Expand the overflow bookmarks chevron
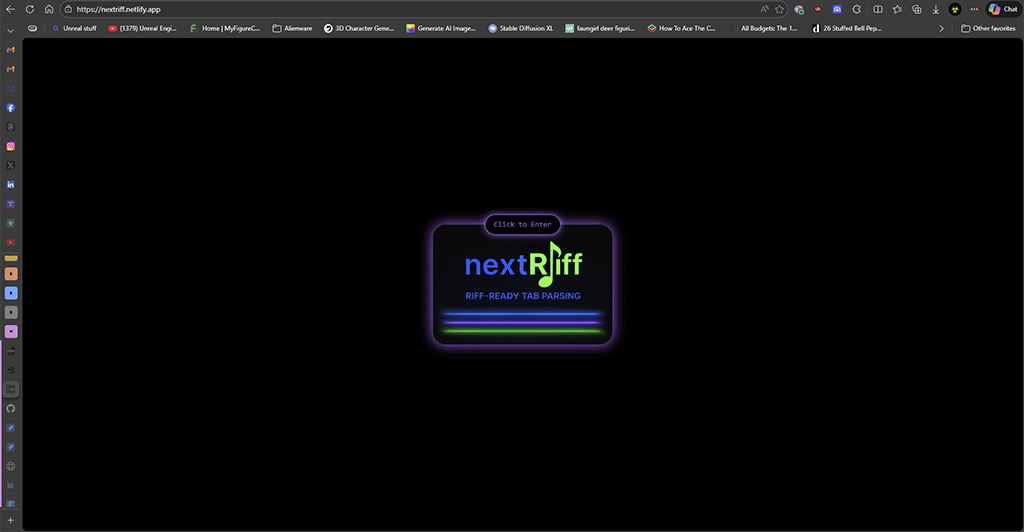This screenshot has width=1024, height=532. tap(941, 28)
